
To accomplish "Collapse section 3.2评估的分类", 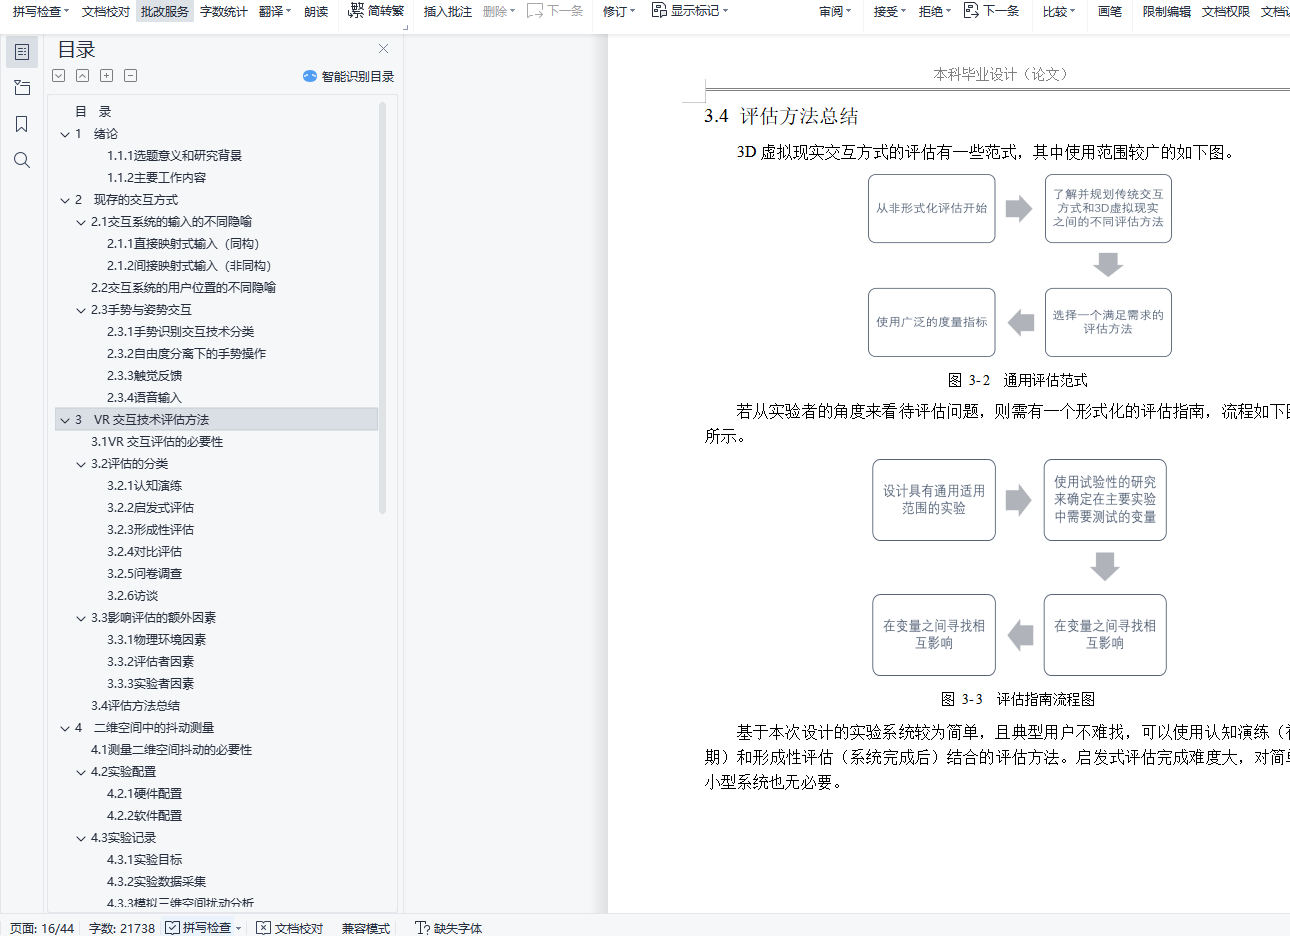I will [x=81, y=464].
